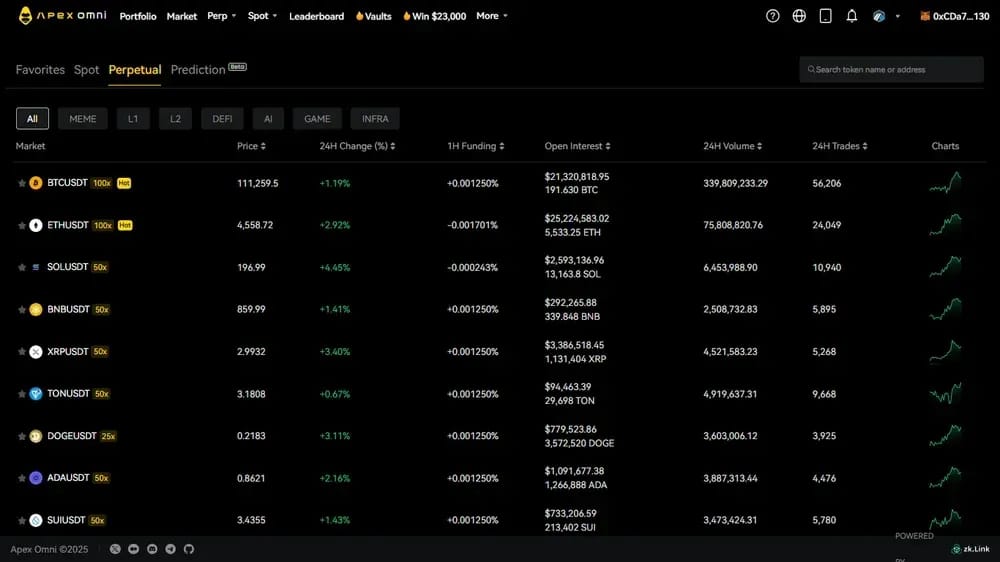
Task: Favorite the XRPUSDT market star
Action: (22, 351)
